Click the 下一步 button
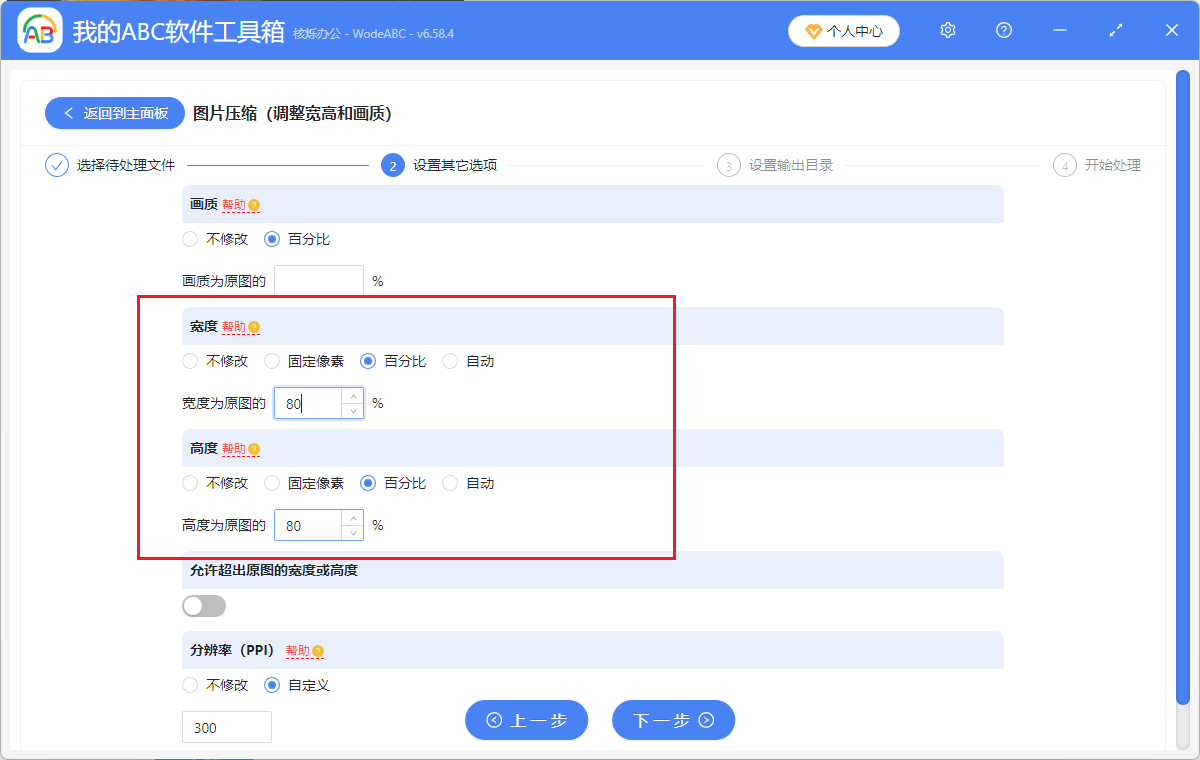Viewport: 1200px width, 760px height. (x=673, y=720)
